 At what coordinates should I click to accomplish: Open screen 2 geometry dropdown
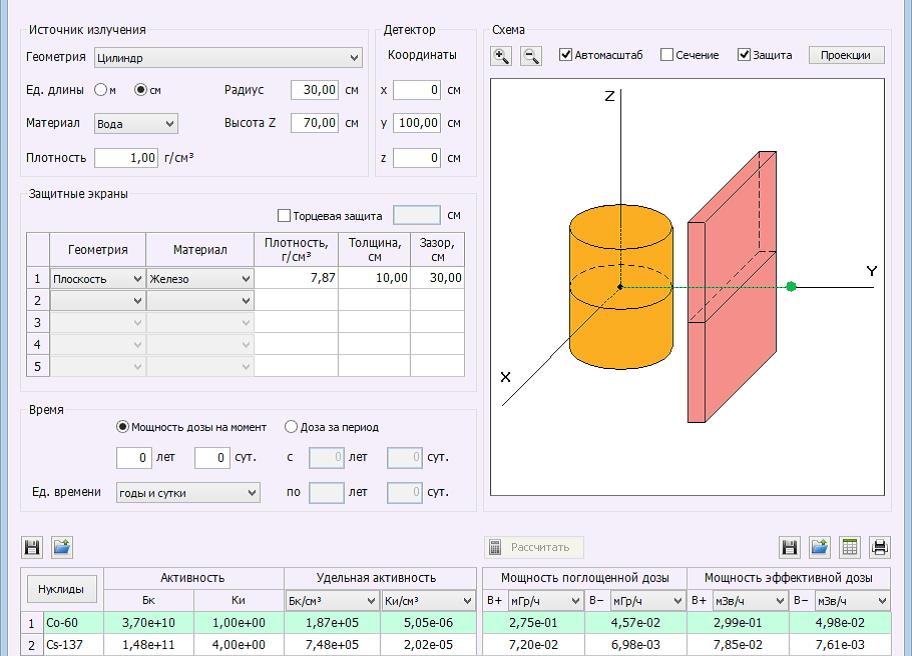click(x=97, y=301)
